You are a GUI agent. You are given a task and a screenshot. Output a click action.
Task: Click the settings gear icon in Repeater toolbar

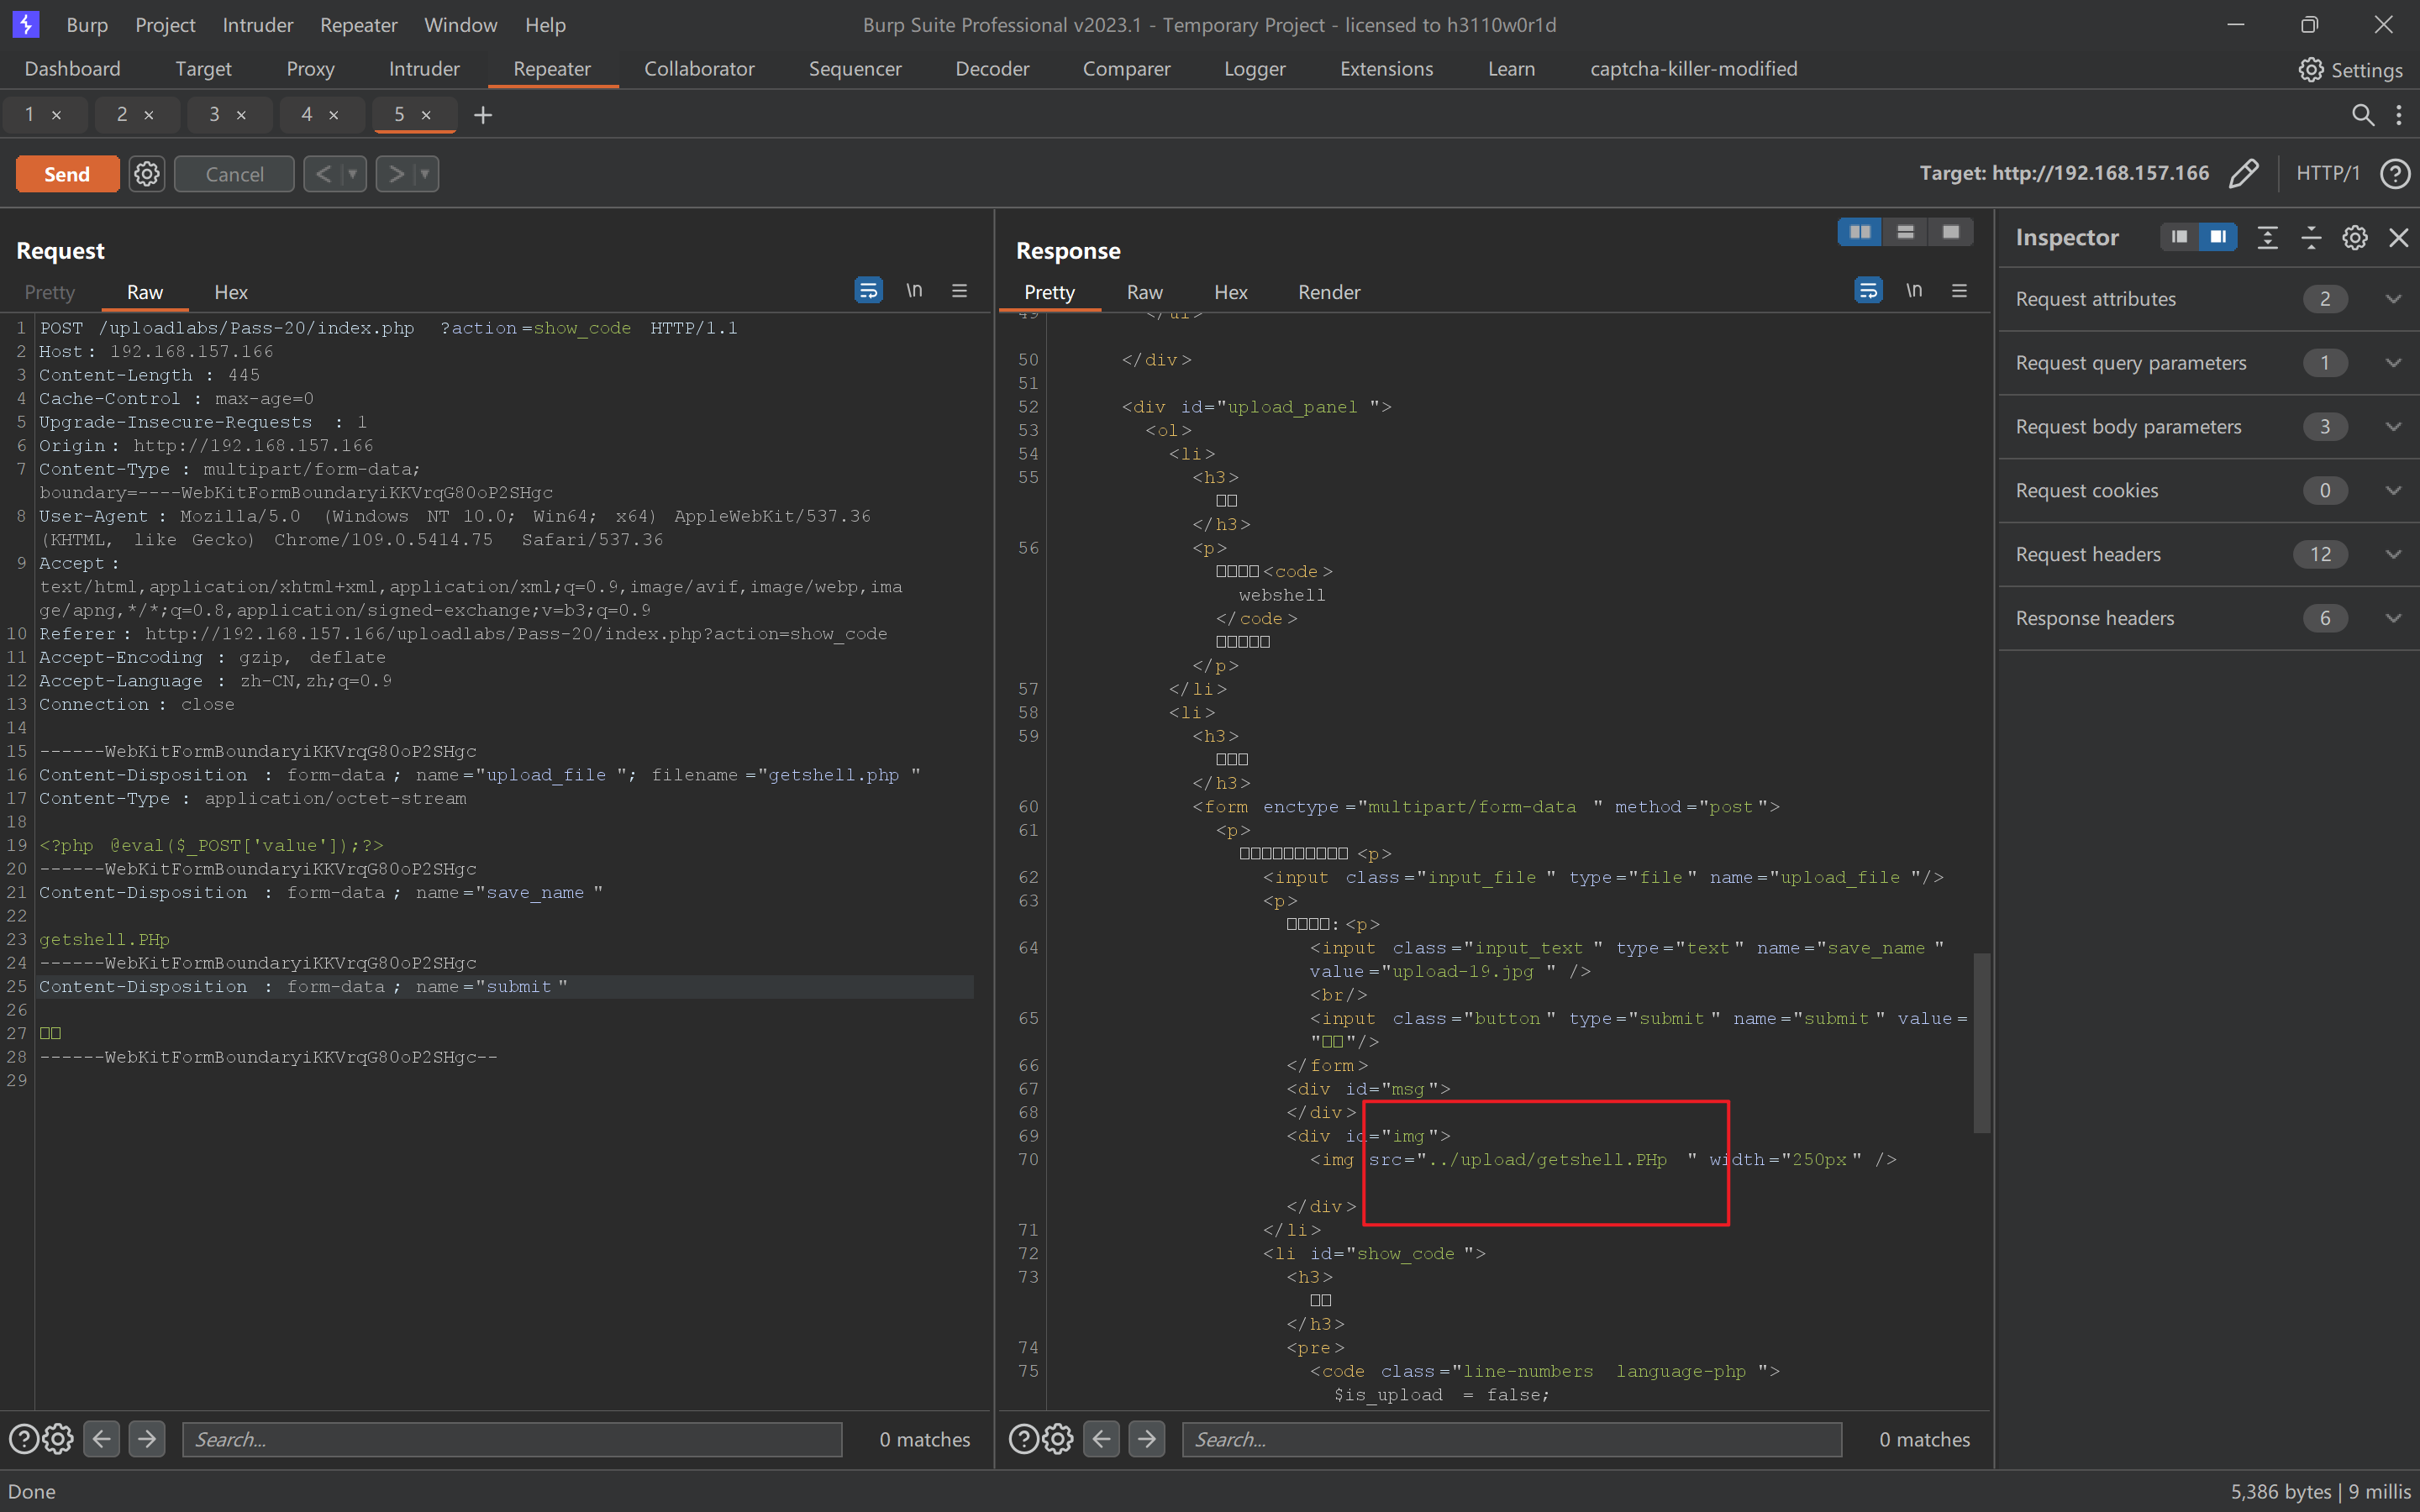pyautogui.click(x=146, y=172)
